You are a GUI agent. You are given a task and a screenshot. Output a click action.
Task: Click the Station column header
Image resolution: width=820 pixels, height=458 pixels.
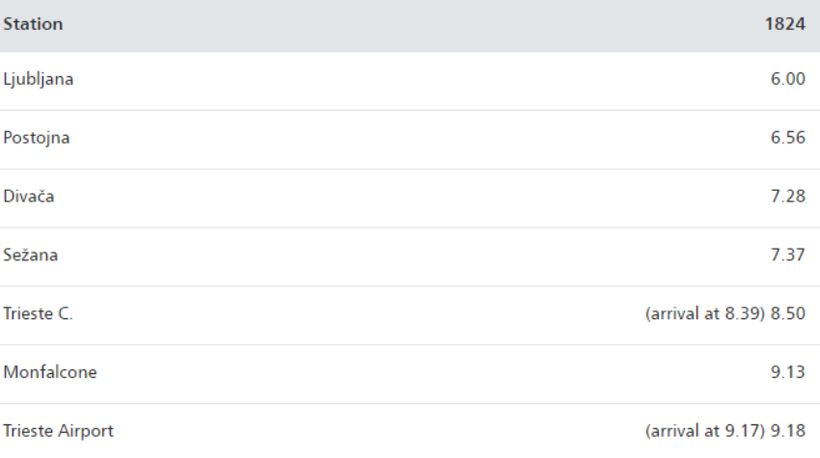(x=33, y=24)
